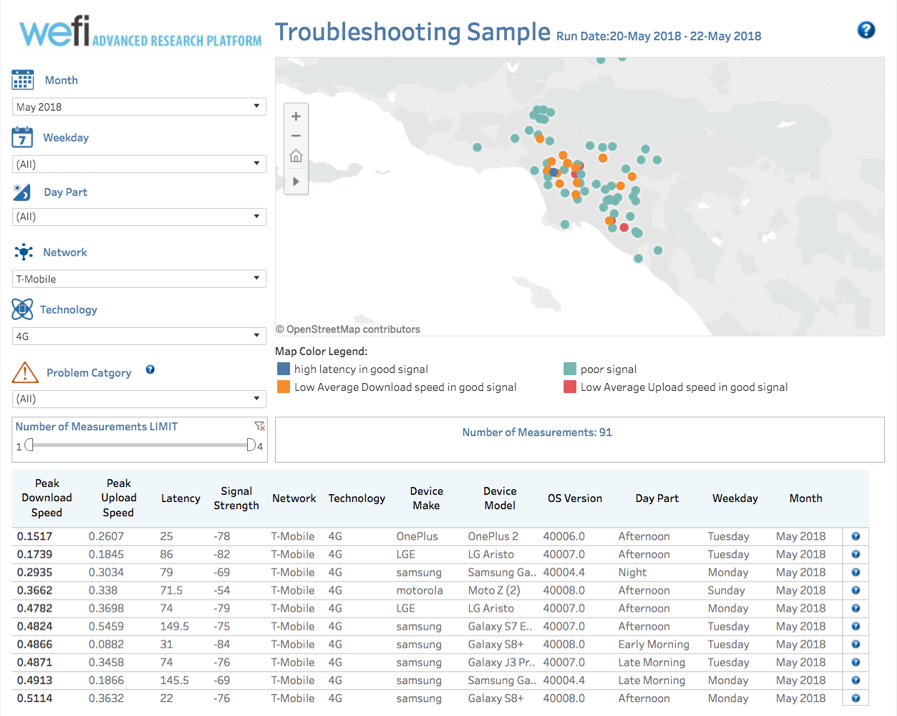Open the Technology dropdown showing 4G
This screenshot has height=716, width=897.
[x=139, y=336]
